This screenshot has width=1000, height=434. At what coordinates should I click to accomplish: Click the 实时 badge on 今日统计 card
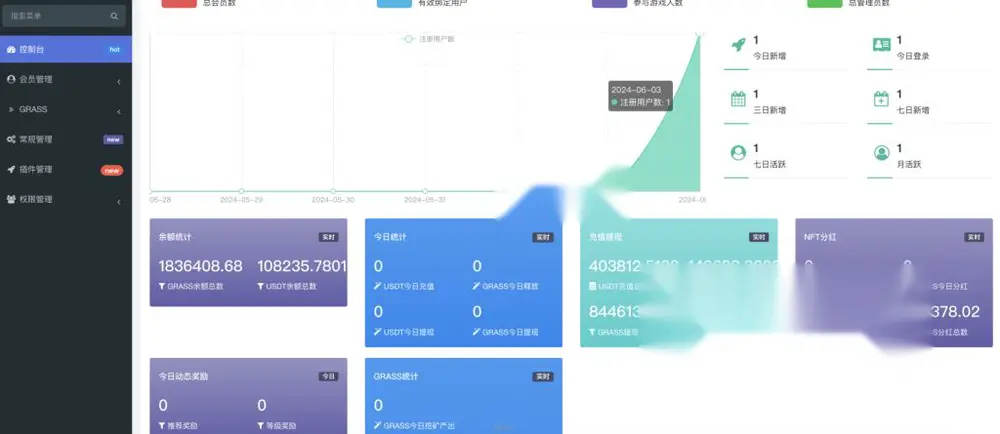click(x=543, y=237)
